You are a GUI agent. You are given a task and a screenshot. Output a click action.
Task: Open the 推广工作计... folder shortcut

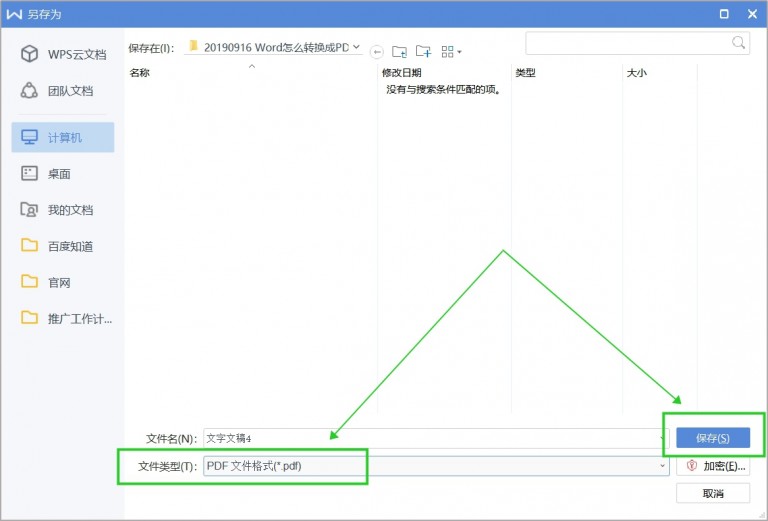pyautogui.click(x=66, y=318)
